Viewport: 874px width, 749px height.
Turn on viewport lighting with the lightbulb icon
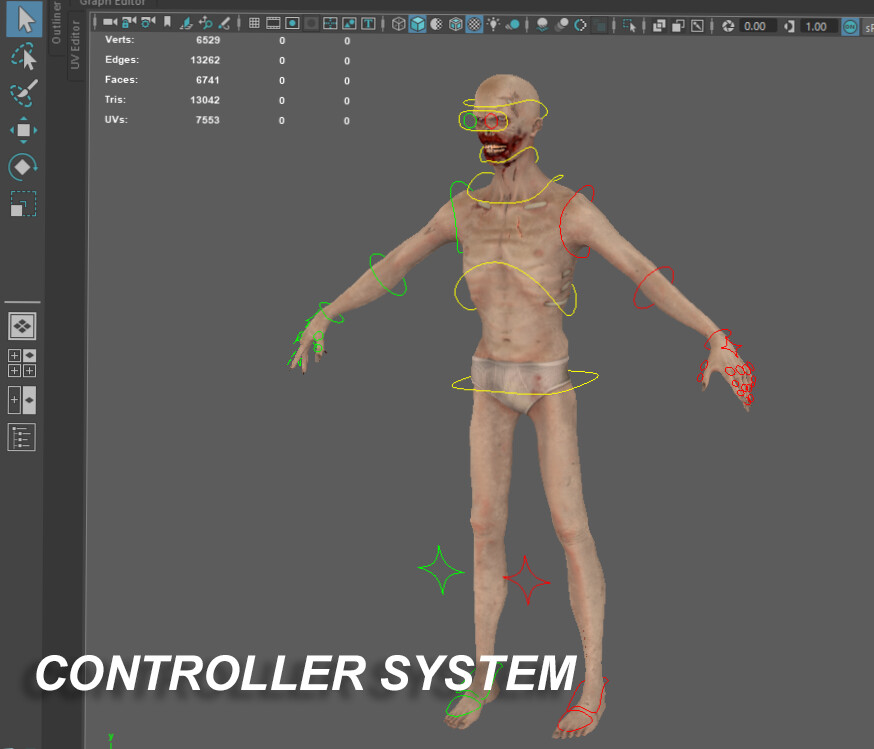click(494, 23)
